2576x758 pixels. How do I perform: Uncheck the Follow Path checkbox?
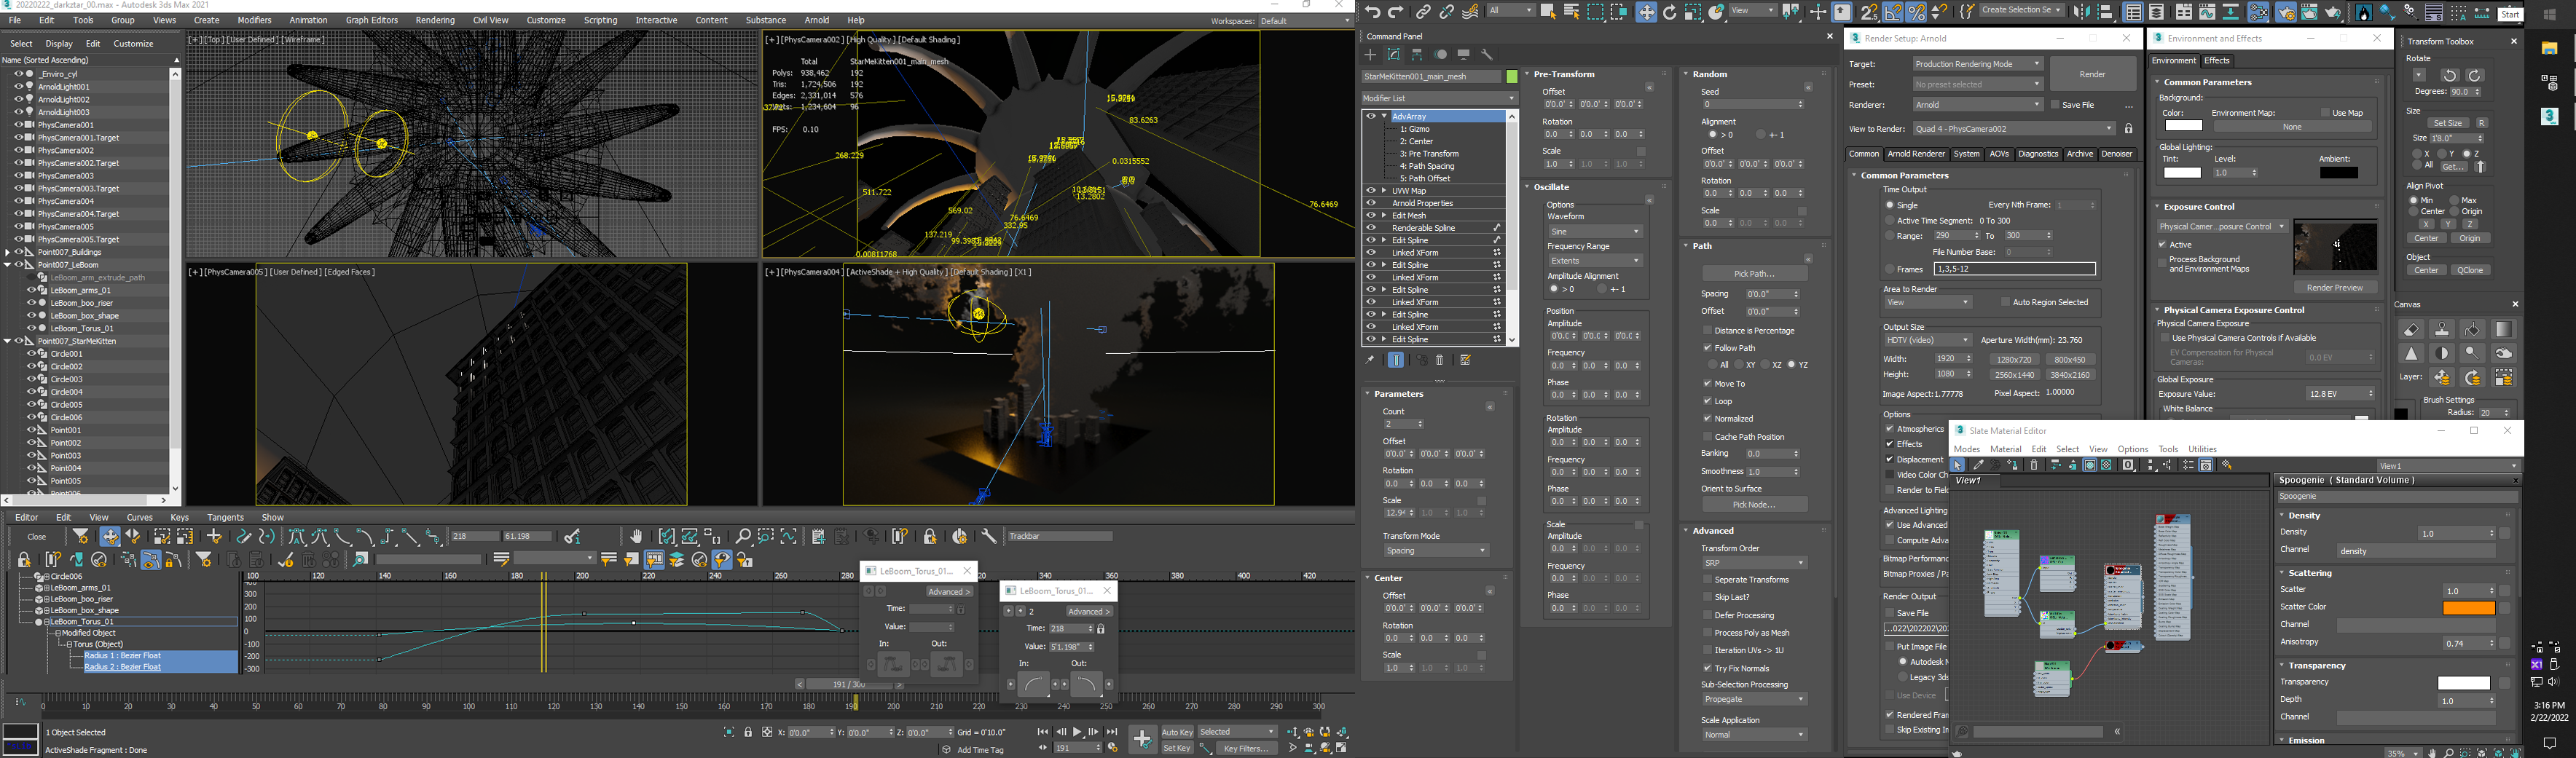(1708, 348)
